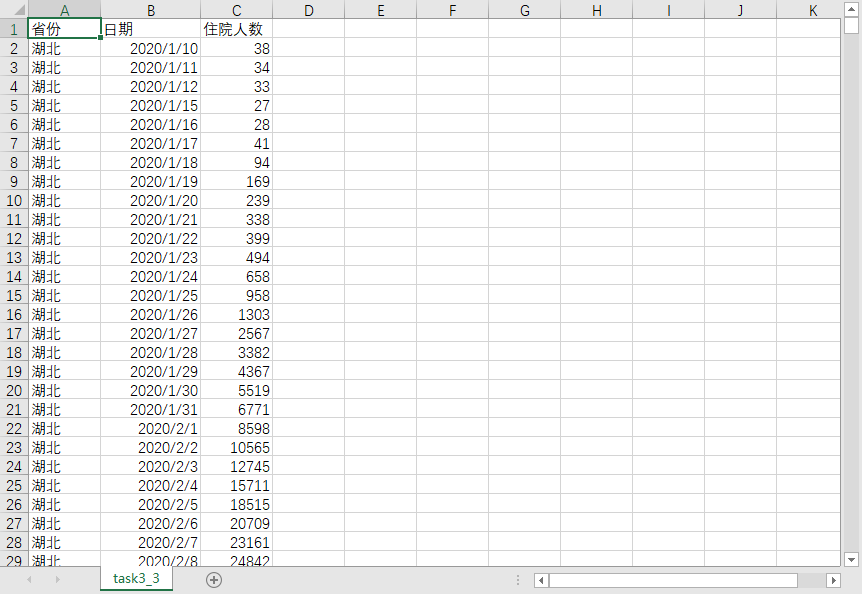Select column A header
862x594 pixels.
pos(64,10)
